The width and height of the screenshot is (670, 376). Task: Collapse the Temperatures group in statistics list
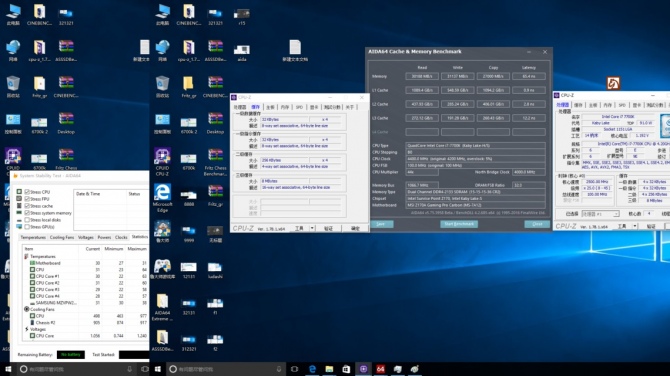26,256
